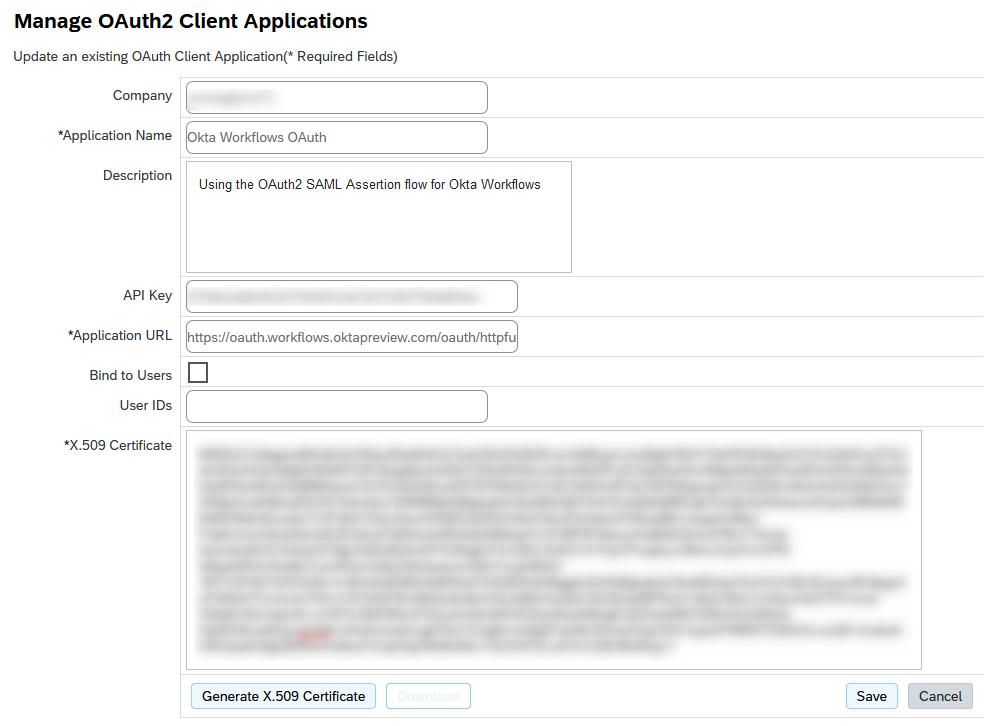Edit the Application Name field
The height and width of the screenshot is (726, 989).
pyautogui.click(x=337, y=138)
